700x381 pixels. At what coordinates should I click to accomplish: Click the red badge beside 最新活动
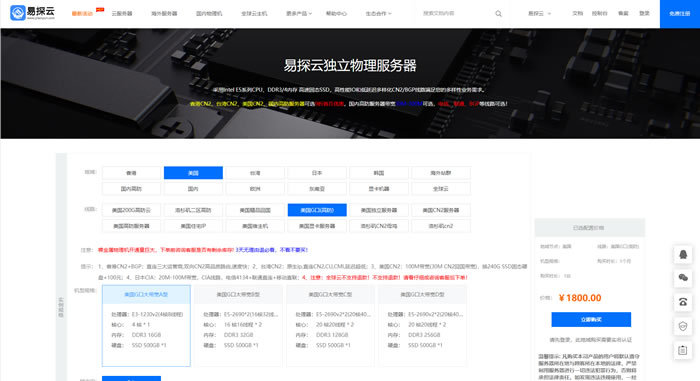tap(100, 9)
